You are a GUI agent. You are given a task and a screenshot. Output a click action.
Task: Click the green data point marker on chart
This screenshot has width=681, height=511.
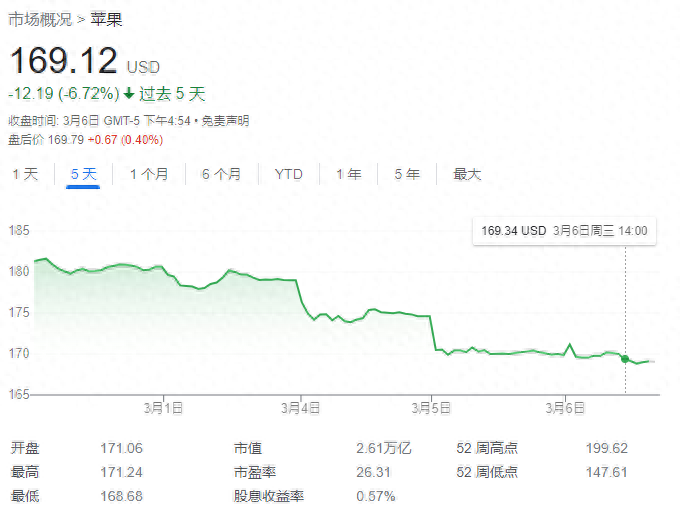click(x=625, y=359)
